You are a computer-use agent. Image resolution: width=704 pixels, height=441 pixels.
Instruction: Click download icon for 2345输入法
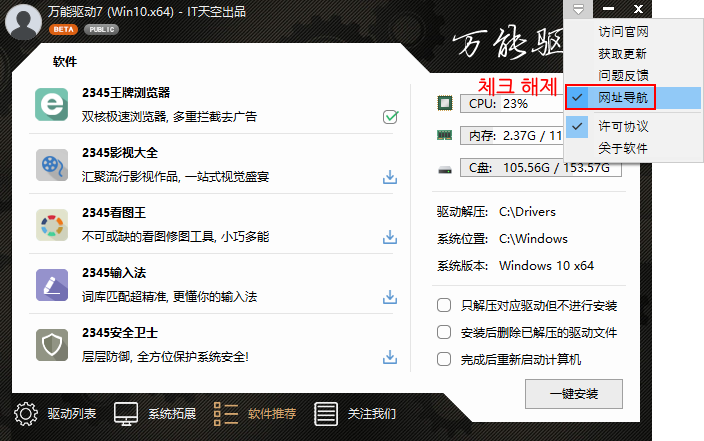(x=390, y=297)
